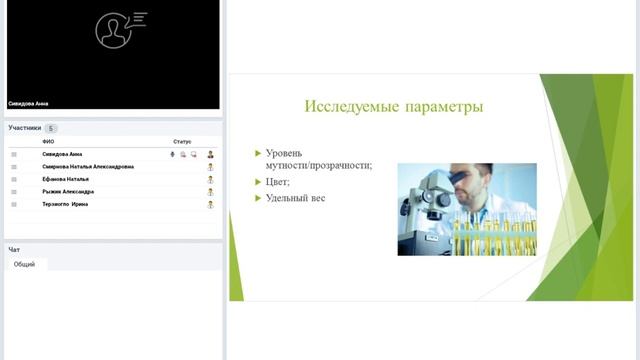The height and width of the screenshot is (360, 640).
Task: Click the bullet Уровень мутности/прозрачности
Action: pos(319,159)
